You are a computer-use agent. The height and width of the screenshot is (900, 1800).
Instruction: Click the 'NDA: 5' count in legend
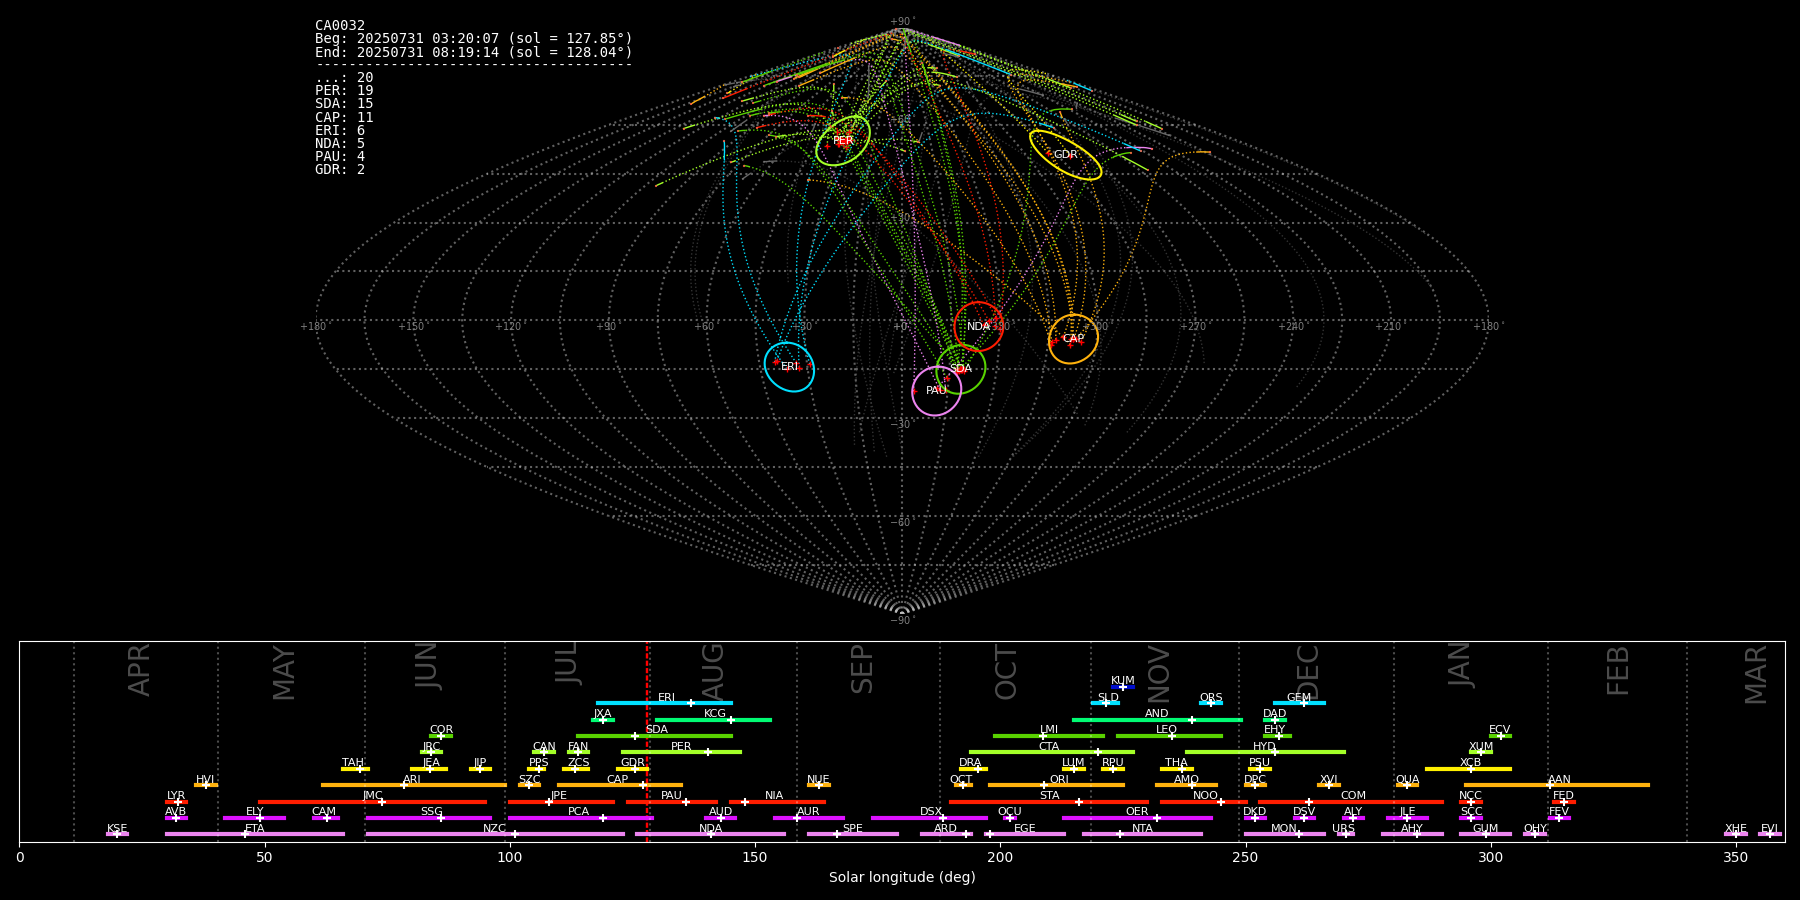(x=340, y=143)
